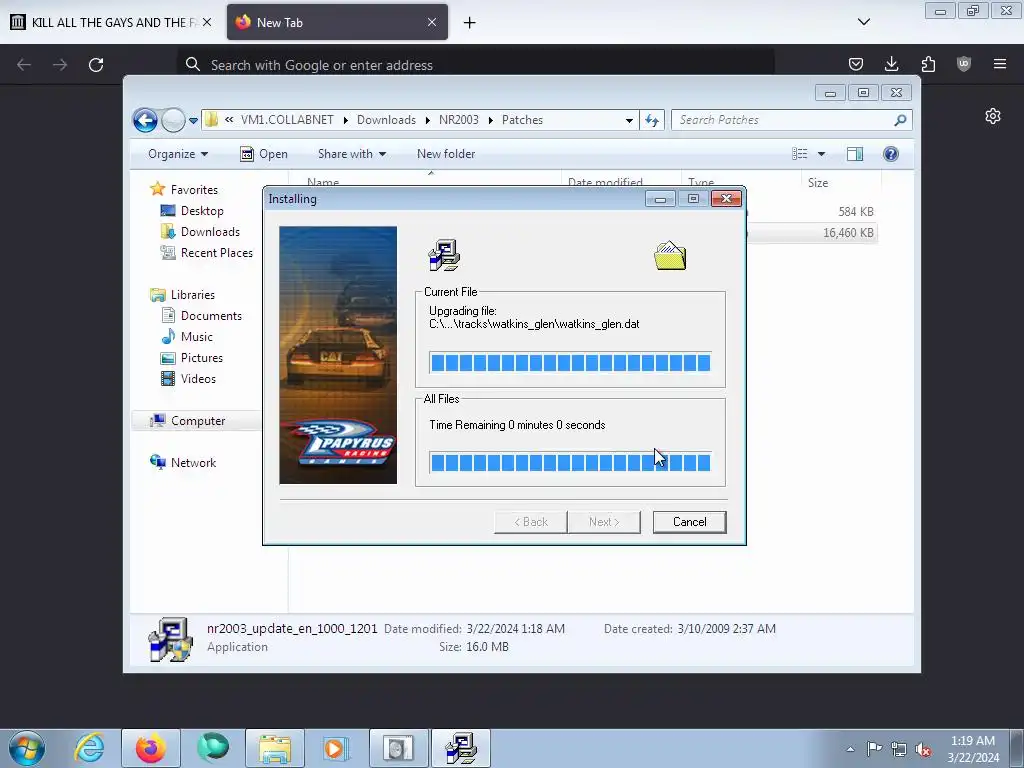The image size is (1024, 768).
Task: Open recent locations dropdown in Explorer
Action: pyautogui.click(x=193, y=121)
